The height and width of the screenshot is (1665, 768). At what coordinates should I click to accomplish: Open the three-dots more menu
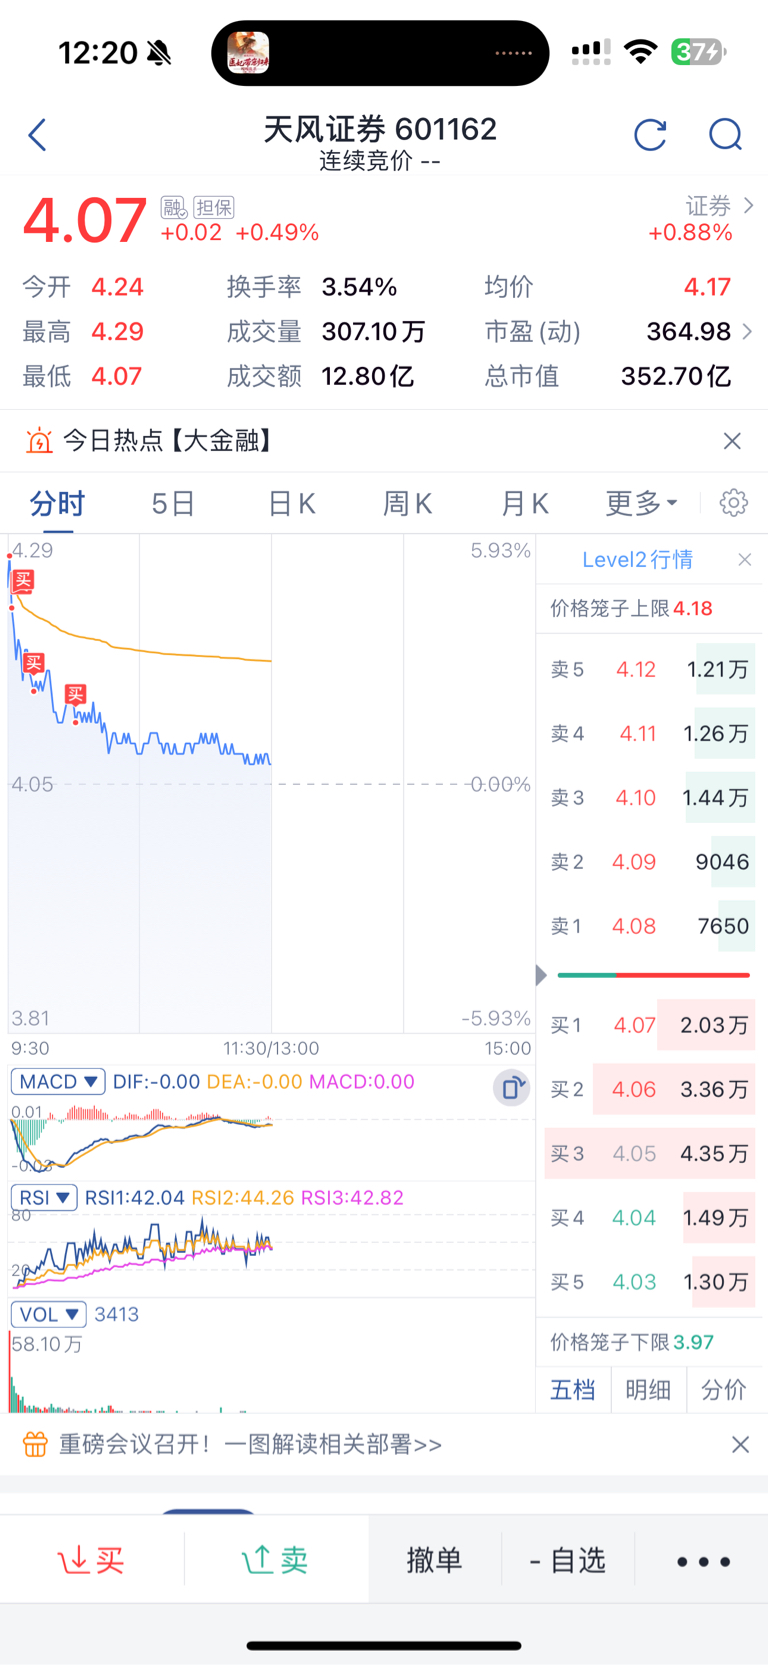click(x=703, y=1561)
